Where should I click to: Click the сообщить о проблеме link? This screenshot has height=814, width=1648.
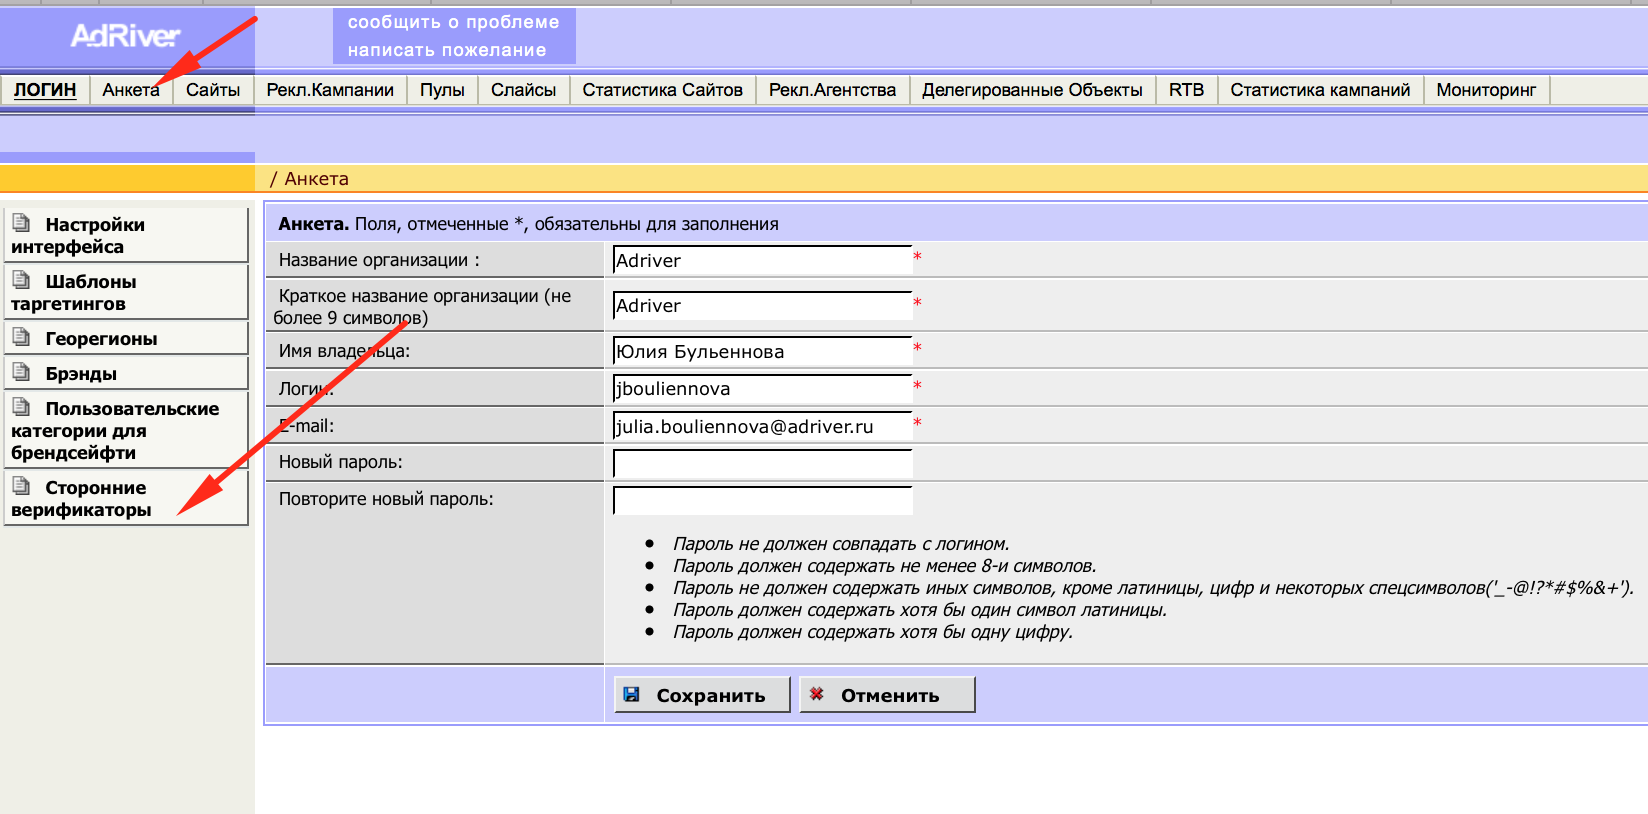click(453, 22)
